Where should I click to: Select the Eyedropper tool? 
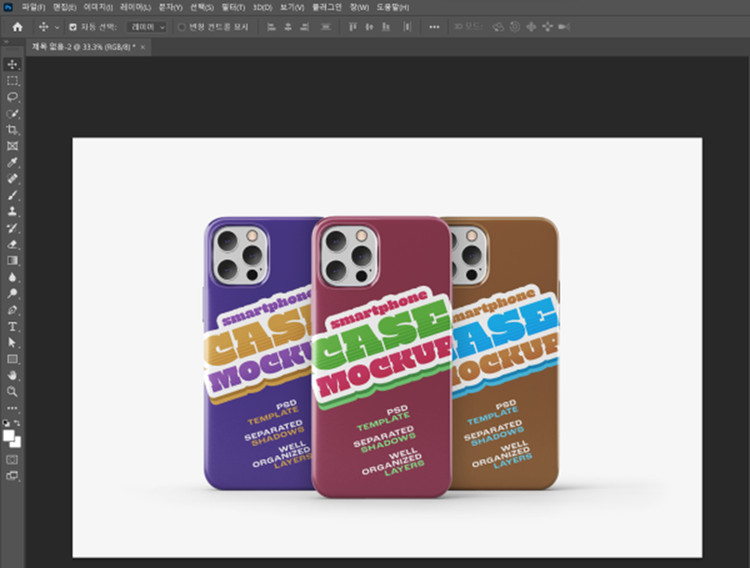12,162
